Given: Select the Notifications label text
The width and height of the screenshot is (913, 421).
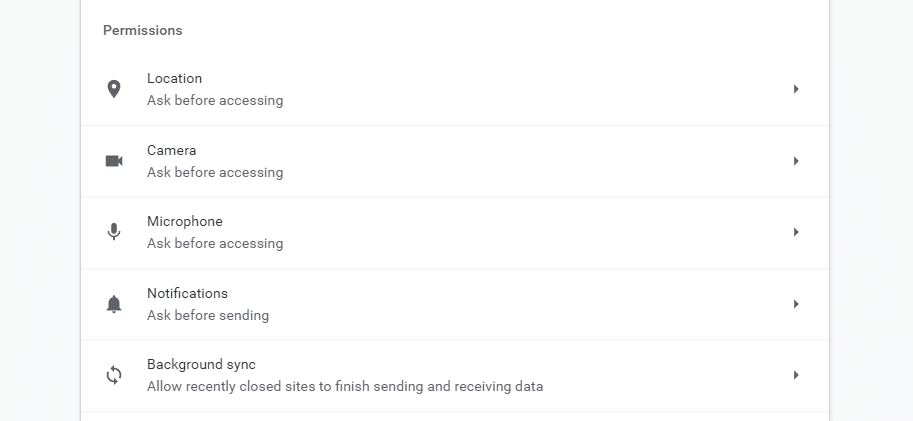Looking at the screenshot, I should 187,293.
